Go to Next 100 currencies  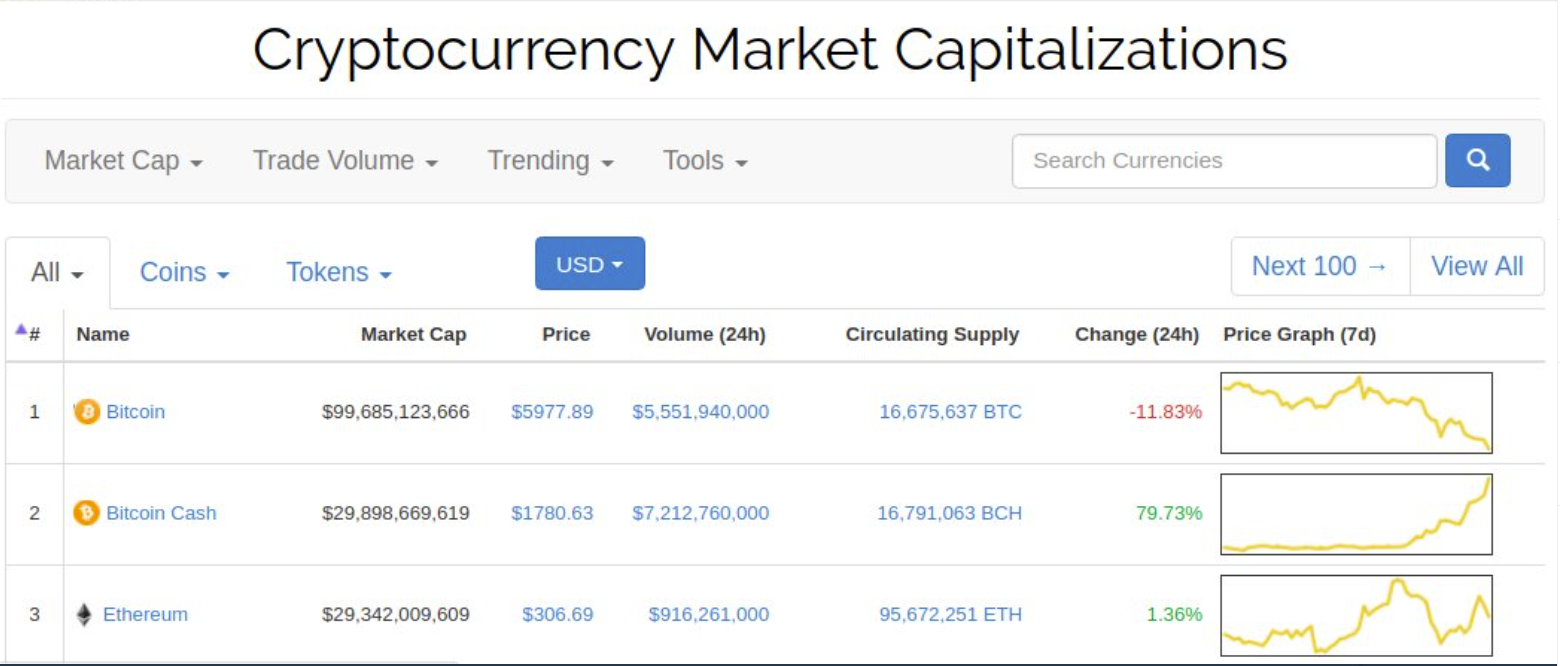[x=1320, y=266]
